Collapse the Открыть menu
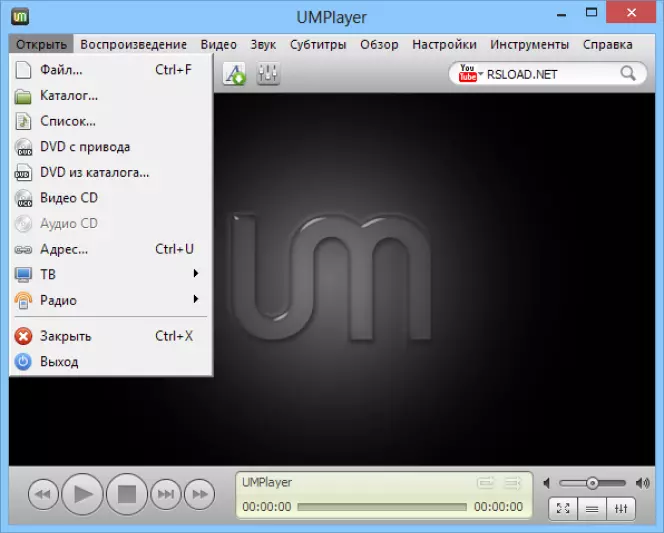Image resolution: width=664 pixels, height=533 pixels. click(x=41, y=44)
